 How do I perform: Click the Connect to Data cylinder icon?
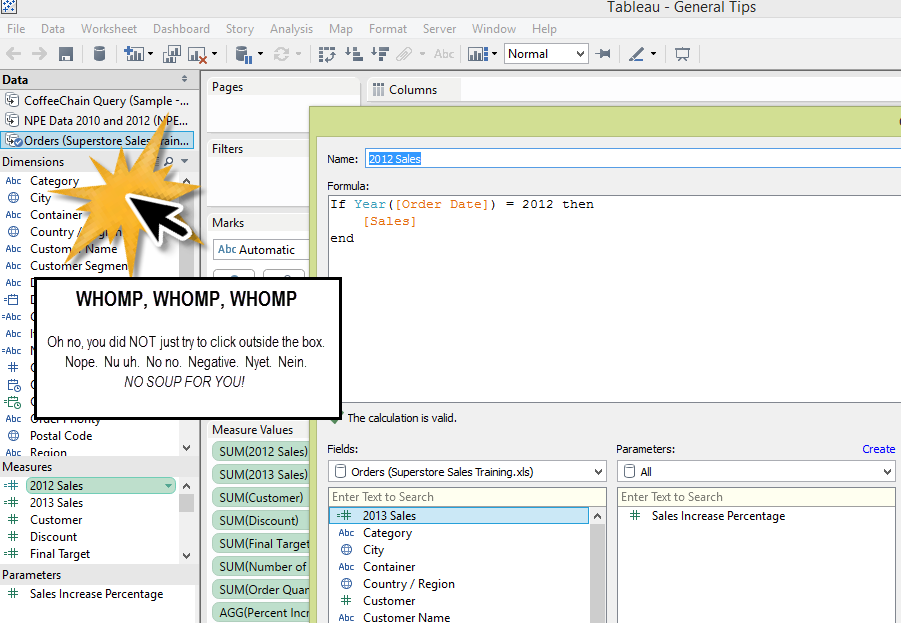pyautogui.click(x=99, y=54)
